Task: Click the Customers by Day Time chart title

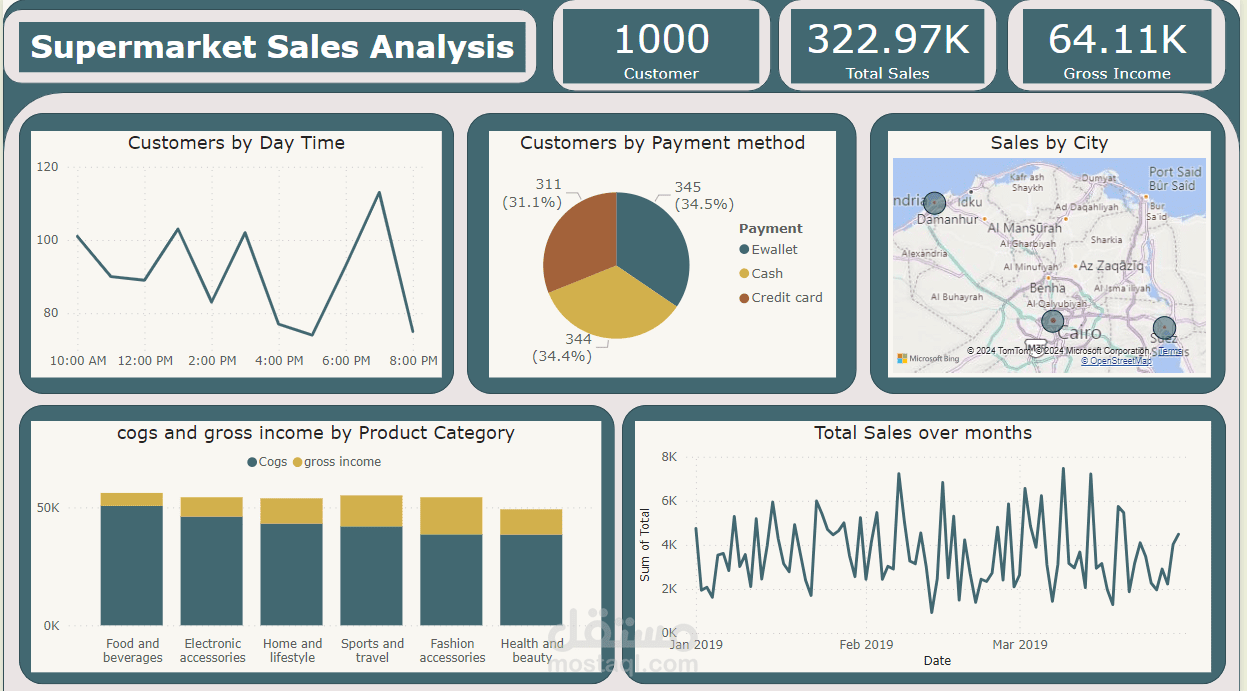Action: point(238,143)
